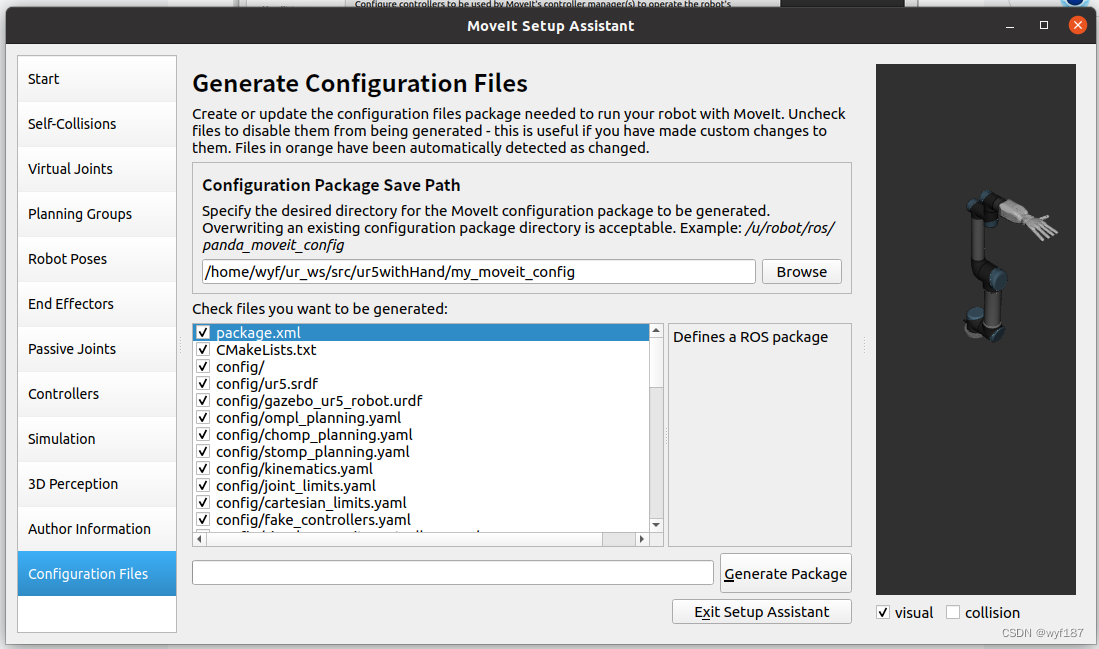Click Generate Package button

(x=785, y=574)
